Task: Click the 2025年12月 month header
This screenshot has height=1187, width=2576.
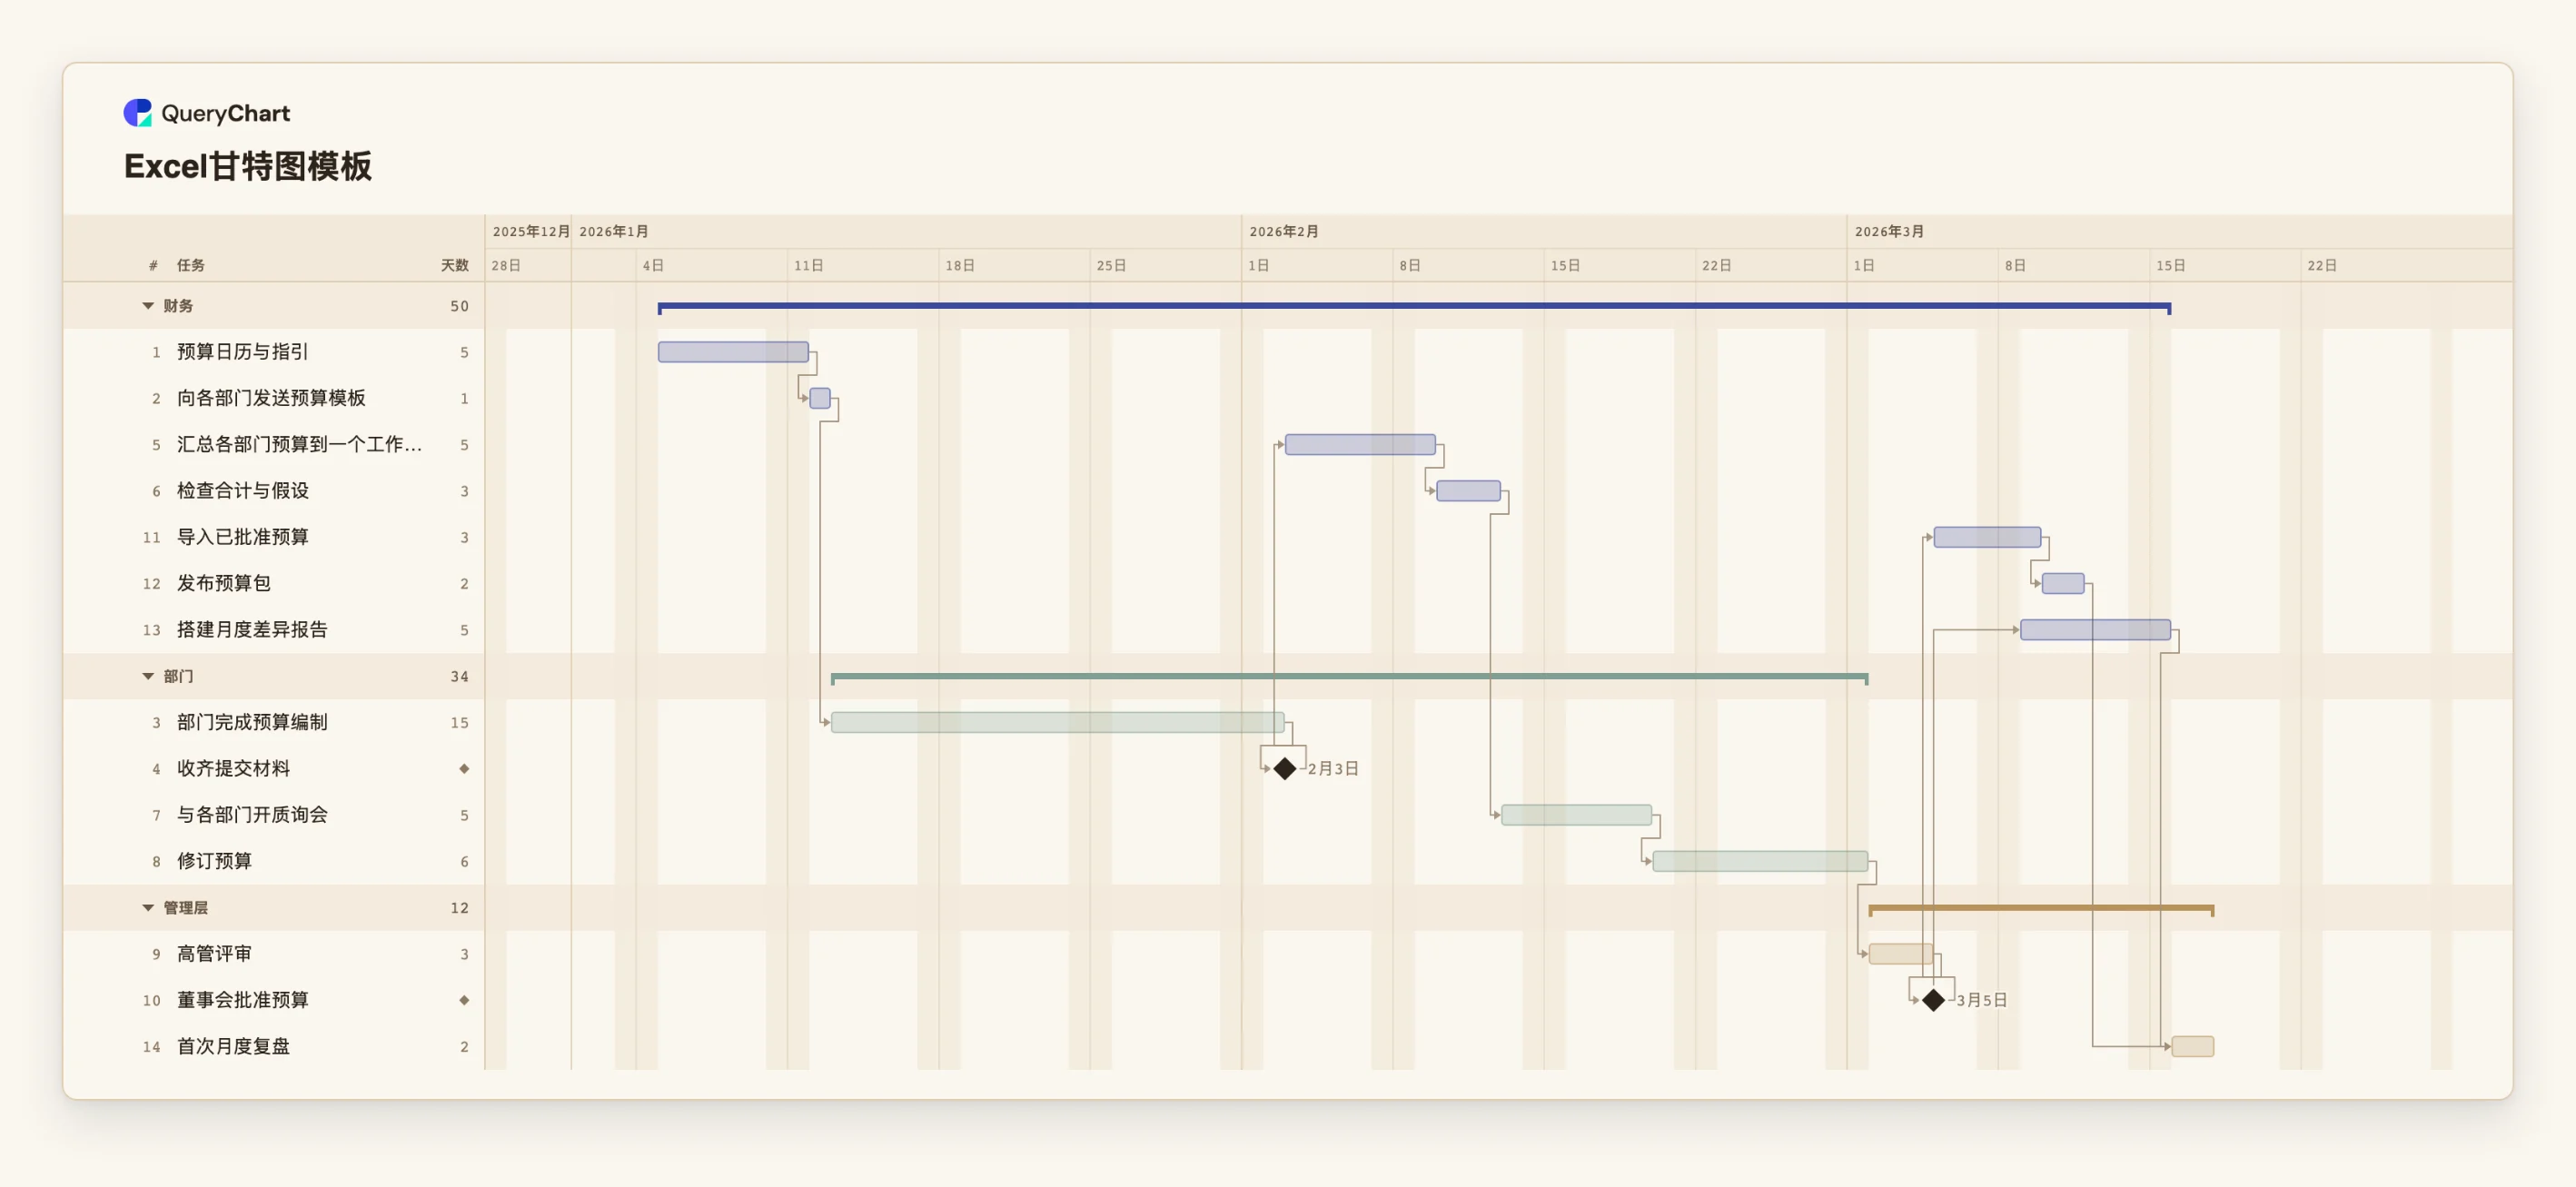Action: pyautogui.click(x=531, y=231)
